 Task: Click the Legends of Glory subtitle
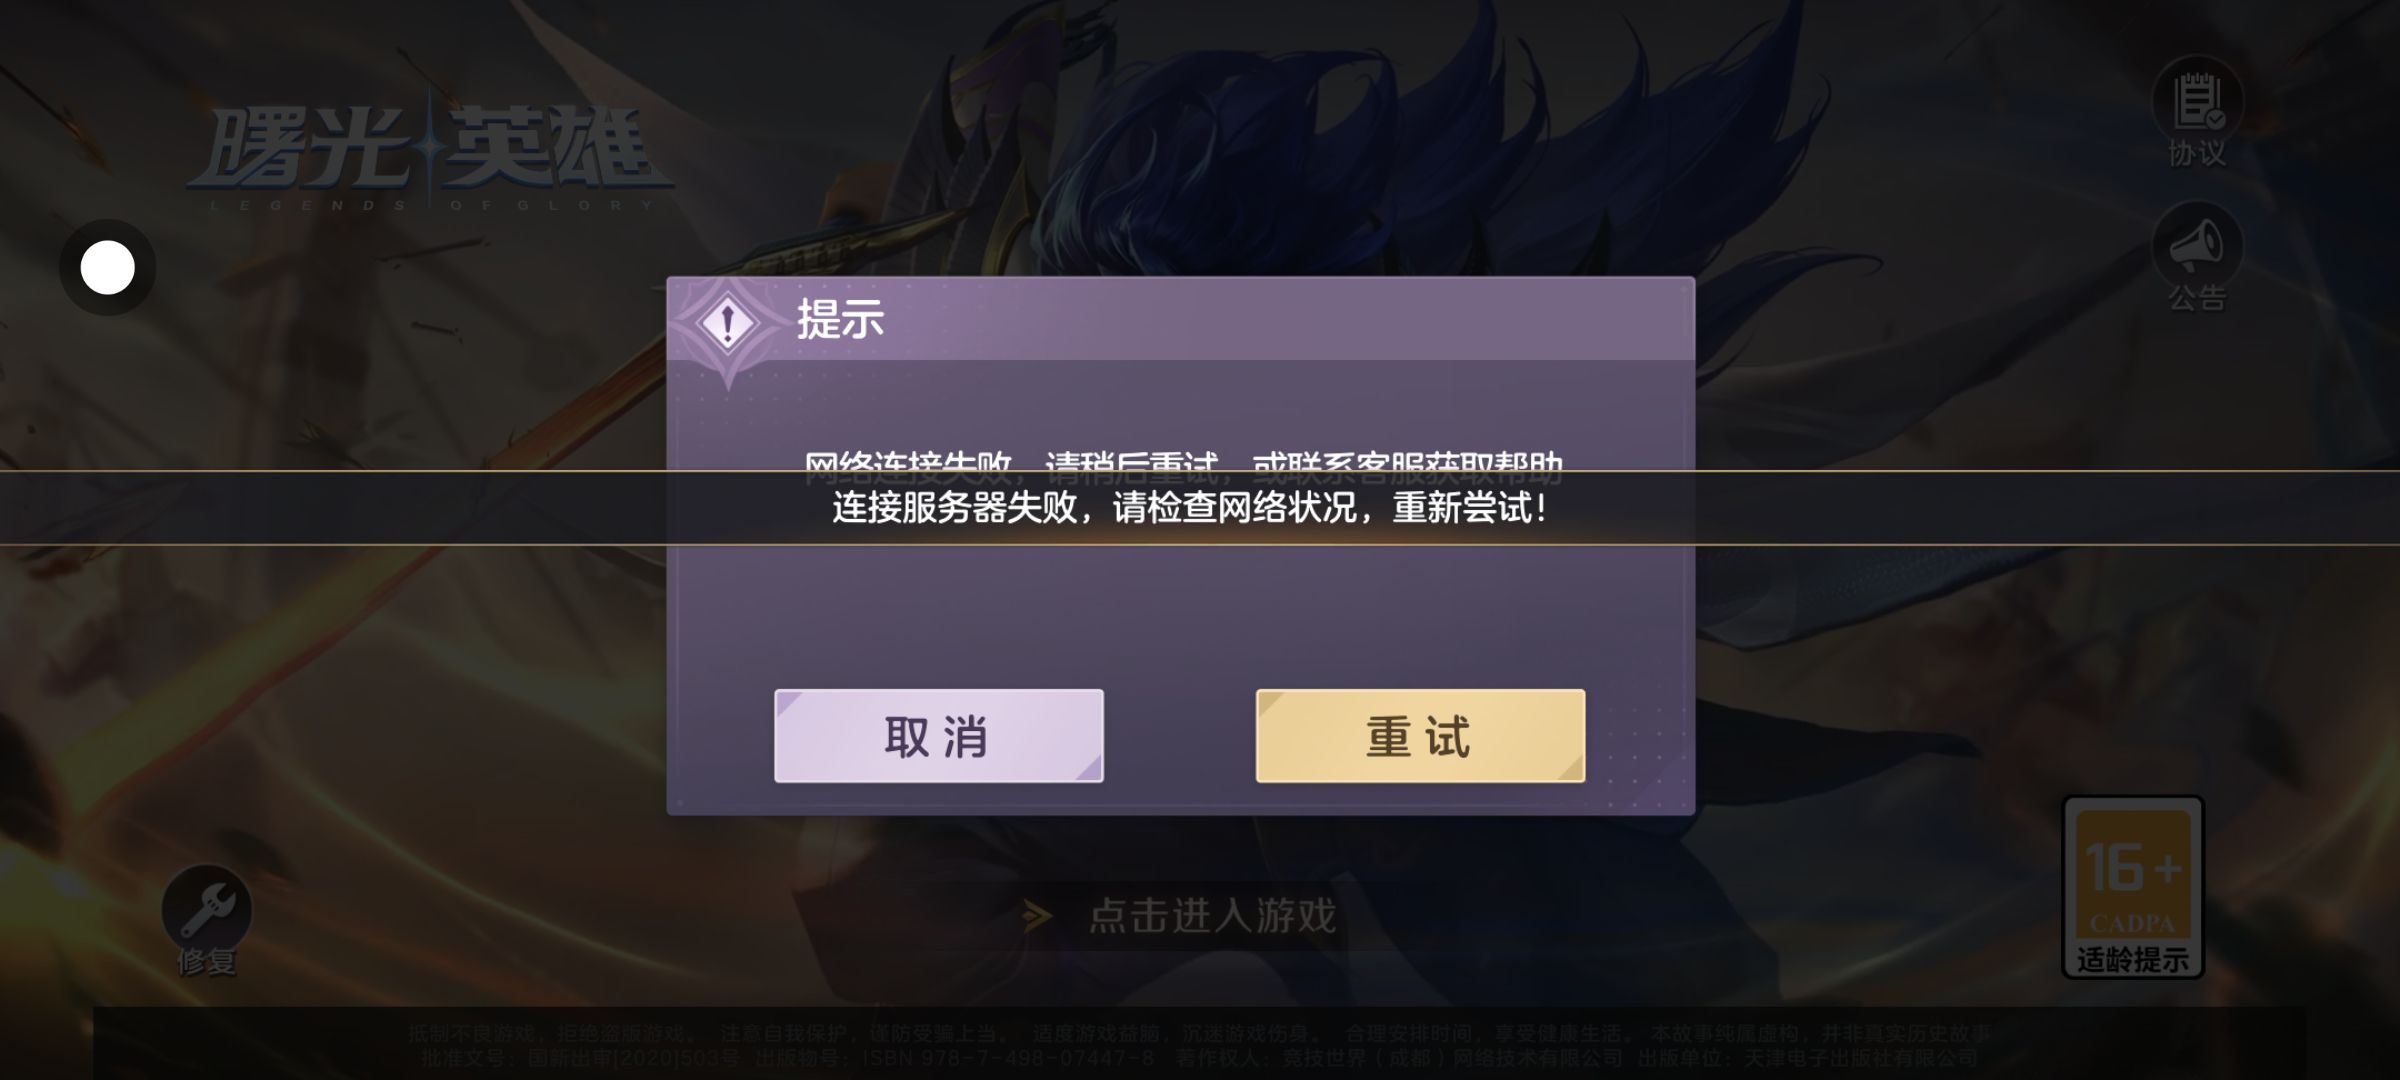(x=432, y=205)
